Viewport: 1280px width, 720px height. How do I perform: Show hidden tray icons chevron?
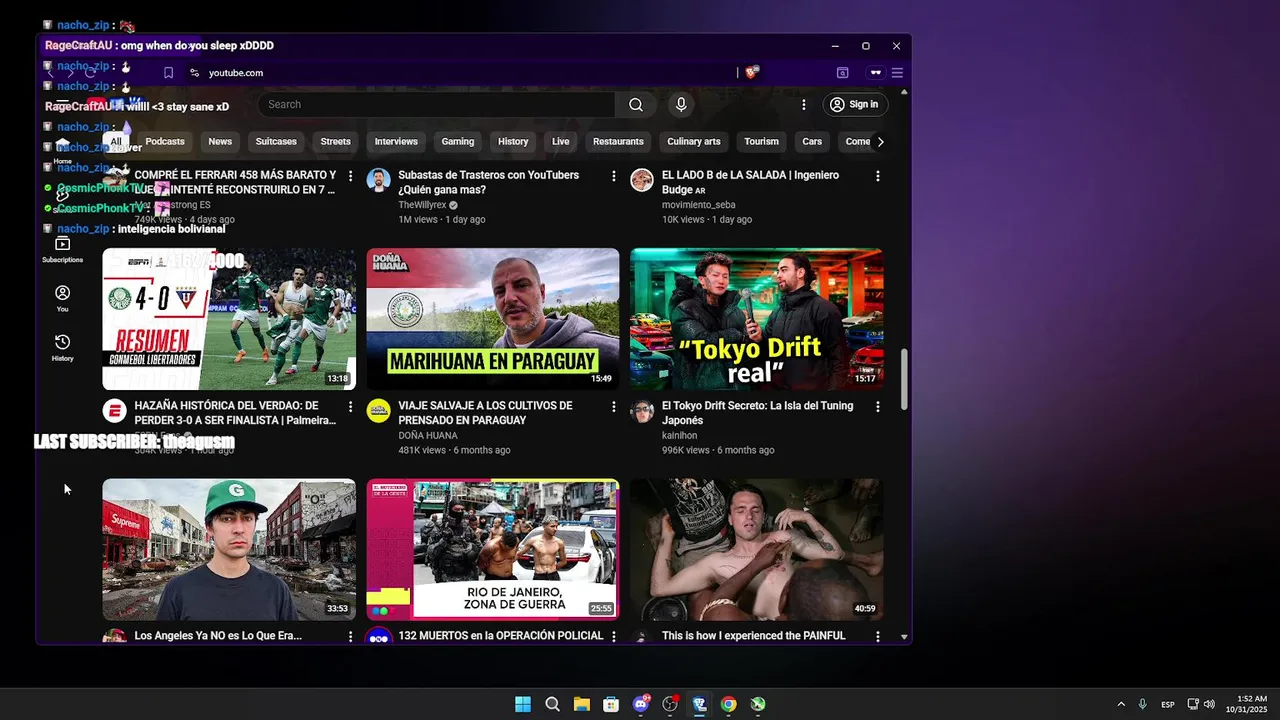tap(1121, 704)
